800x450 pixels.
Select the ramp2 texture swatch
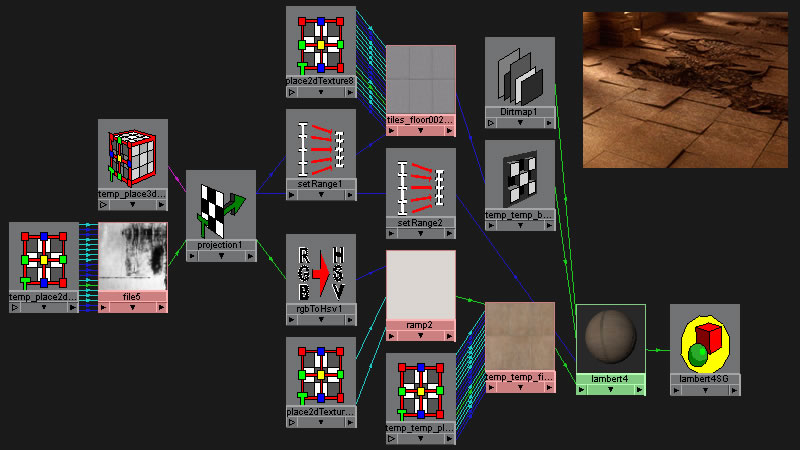(x=421, y=284)
